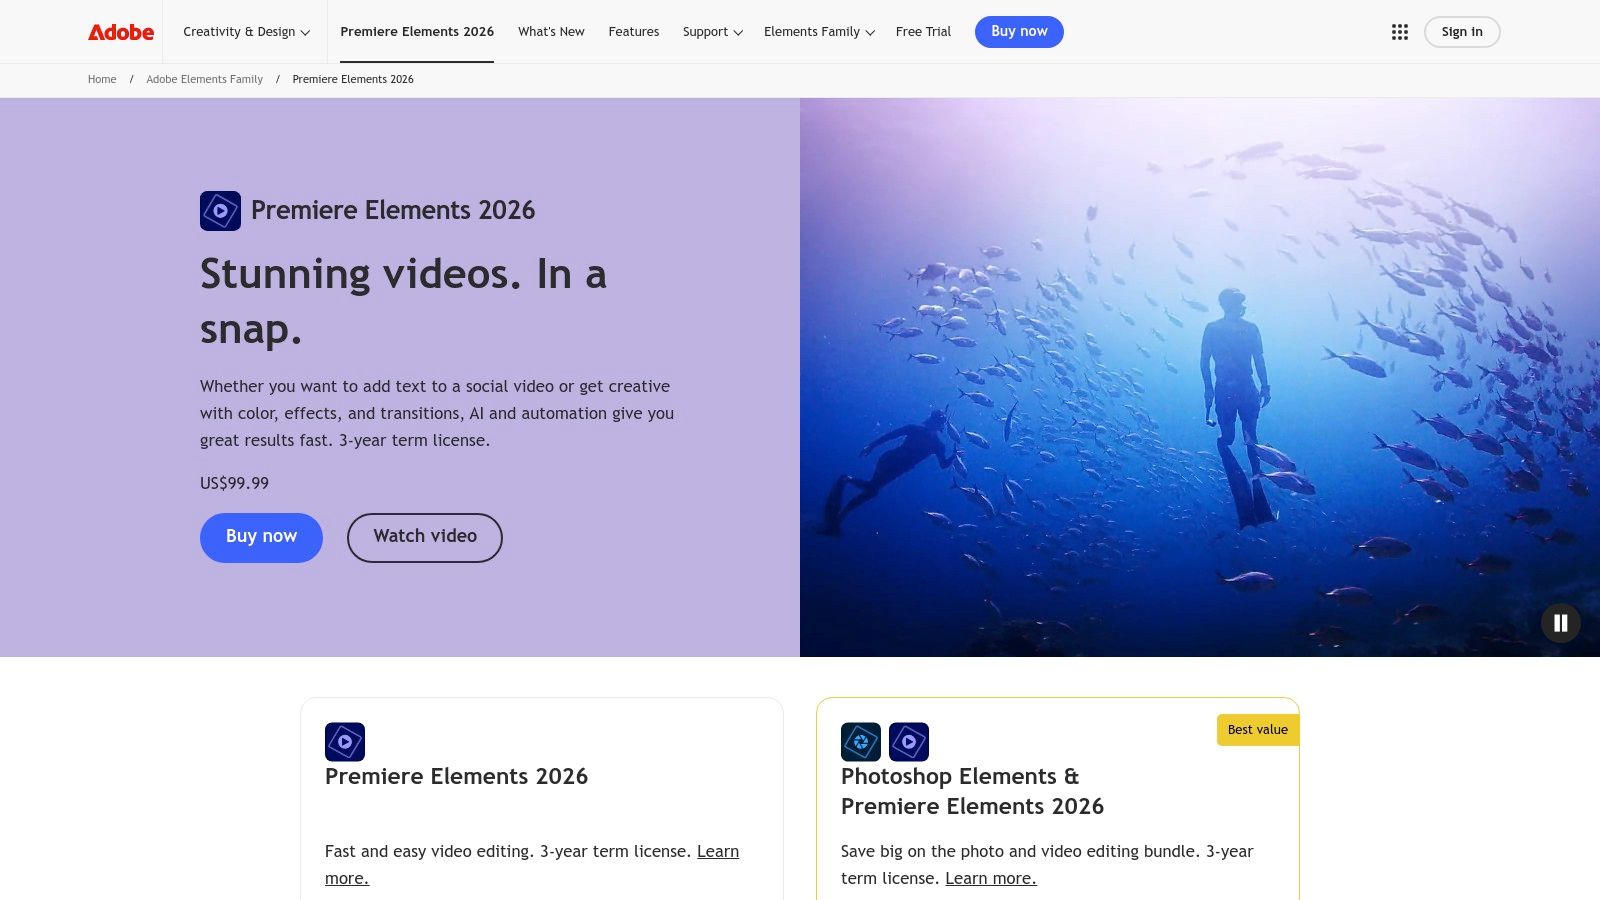Select the Premiere Elements icon on the left card
Viewport: 1600px width, 900px height.
(x=345, y=741)
